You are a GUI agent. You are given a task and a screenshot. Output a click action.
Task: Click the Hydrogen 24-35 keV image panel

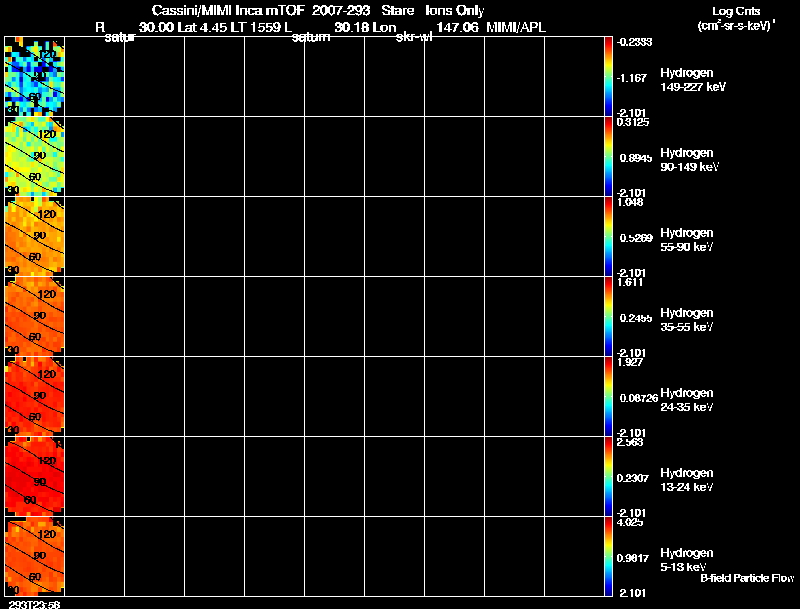(x=35, y=397)
